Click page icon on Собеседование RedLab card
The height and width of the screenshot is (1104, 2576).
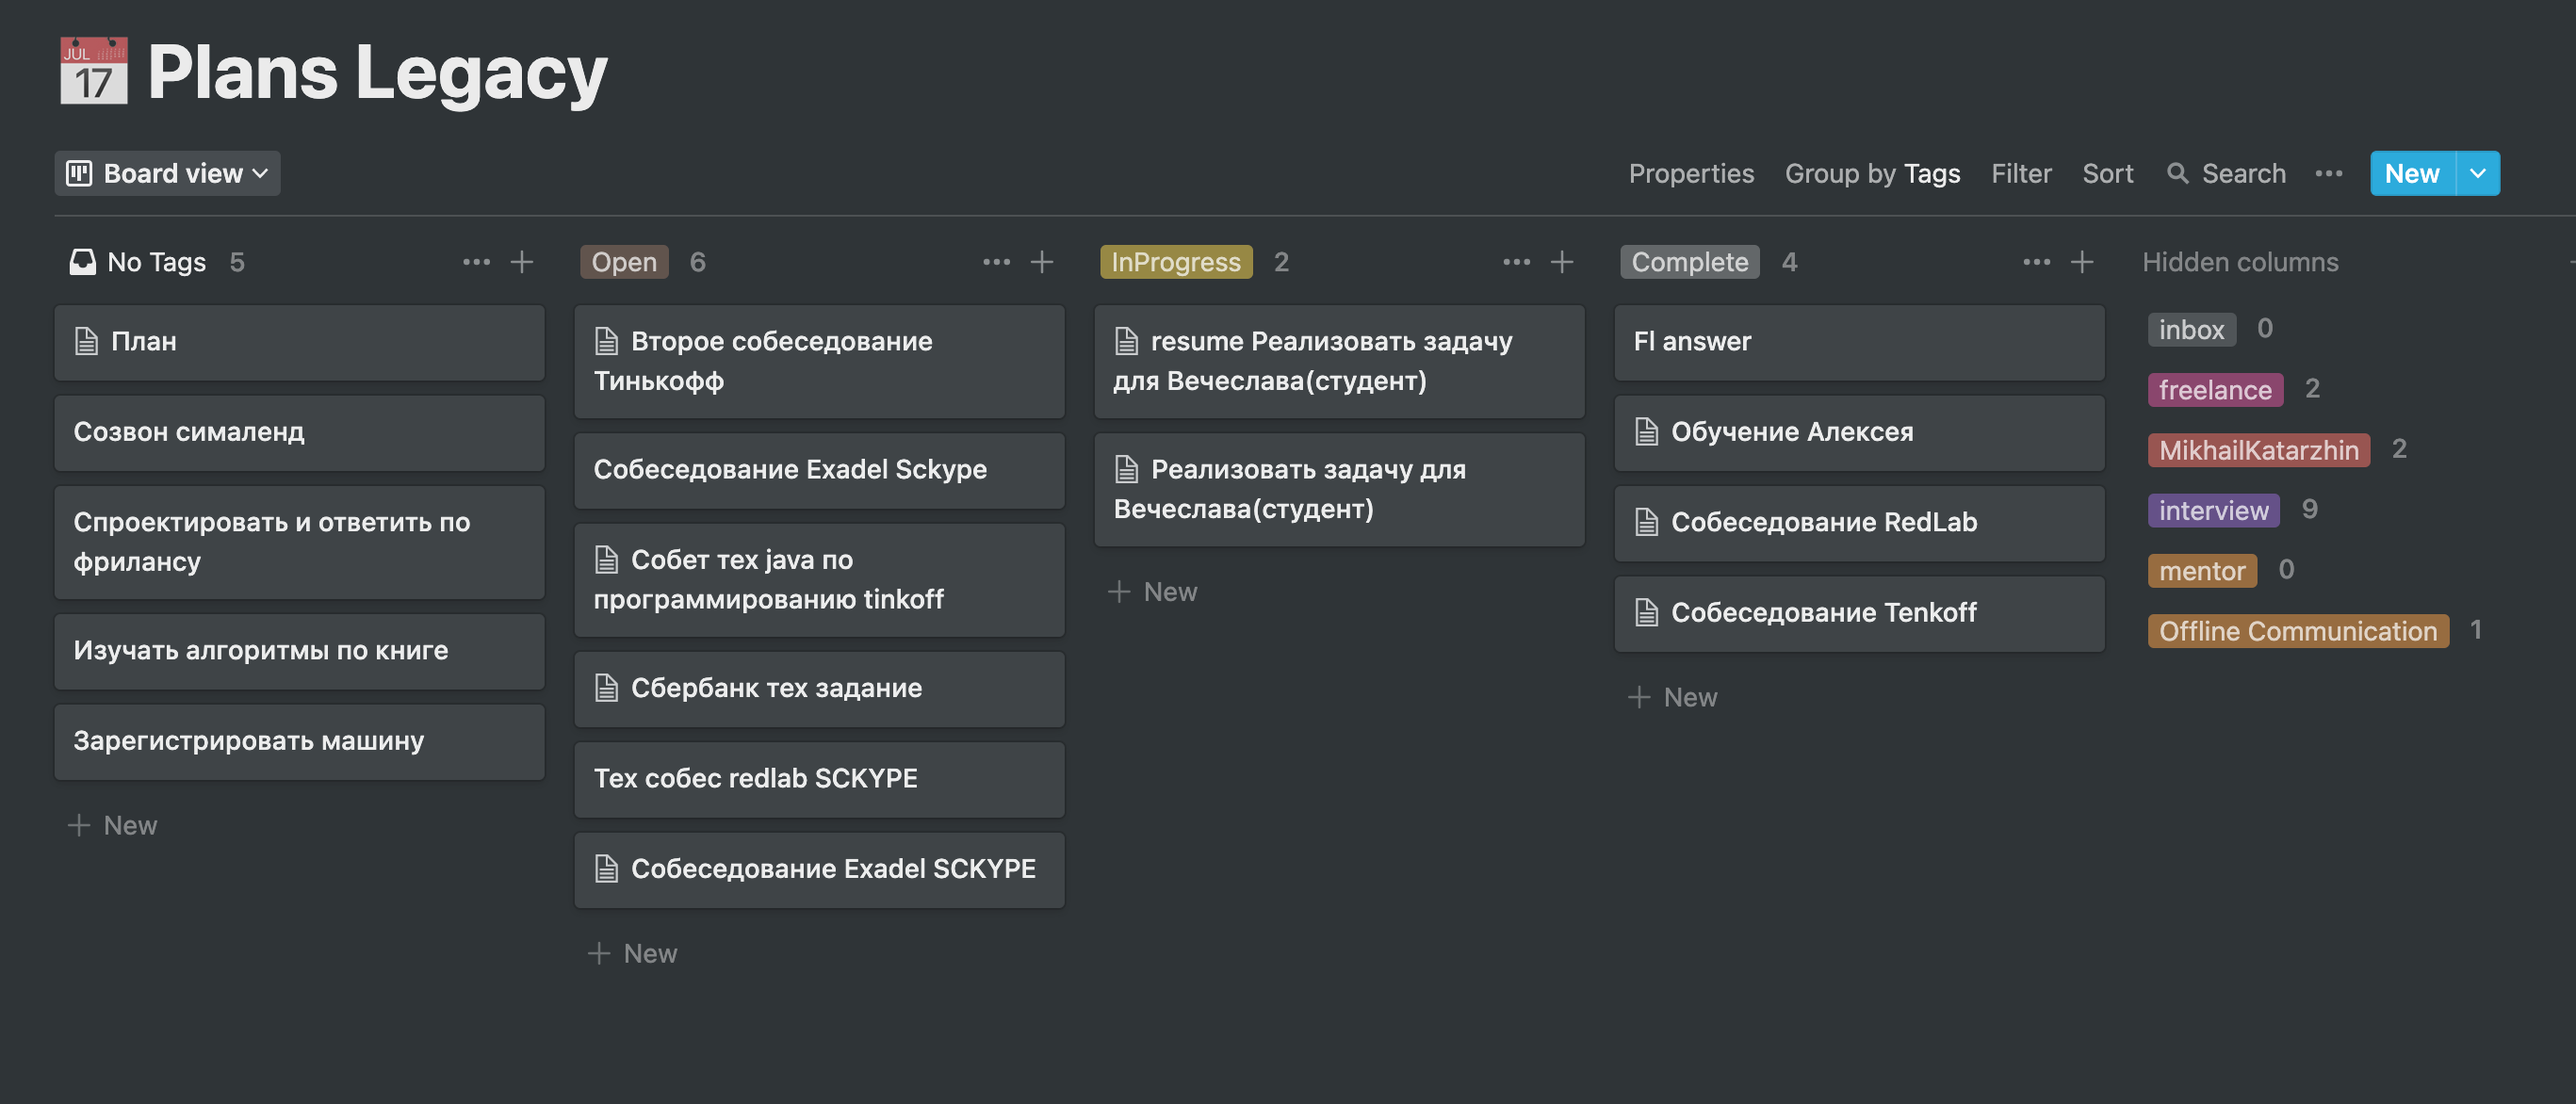click(x=1647, y=522)
